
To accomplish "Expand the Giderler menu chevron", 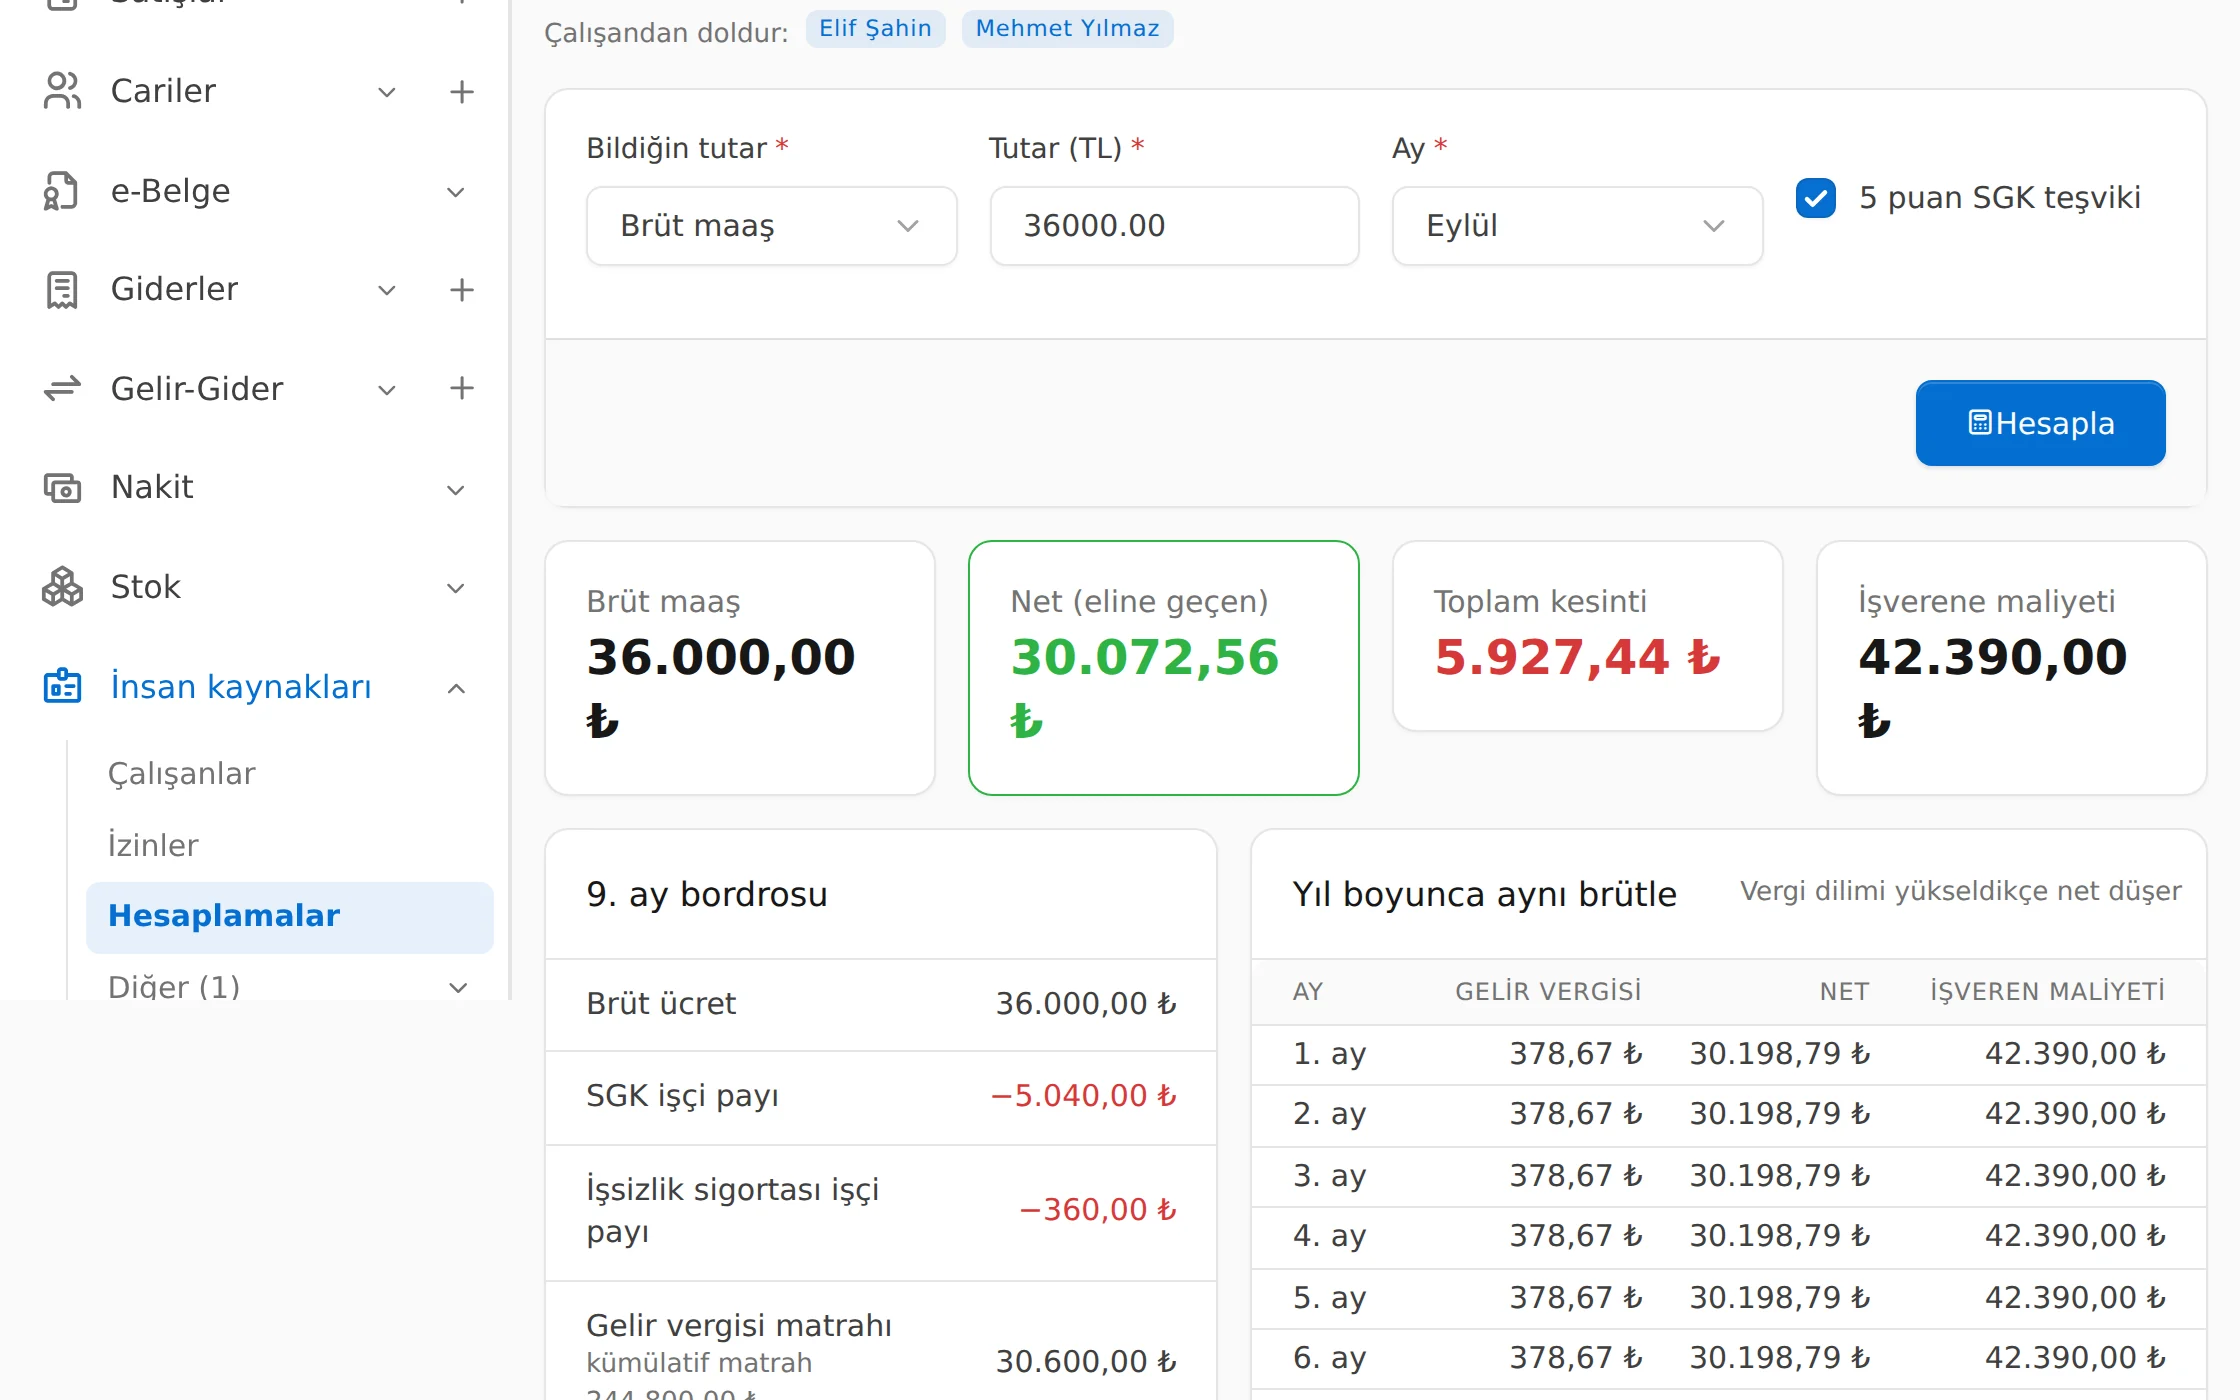I will [387, 290].
